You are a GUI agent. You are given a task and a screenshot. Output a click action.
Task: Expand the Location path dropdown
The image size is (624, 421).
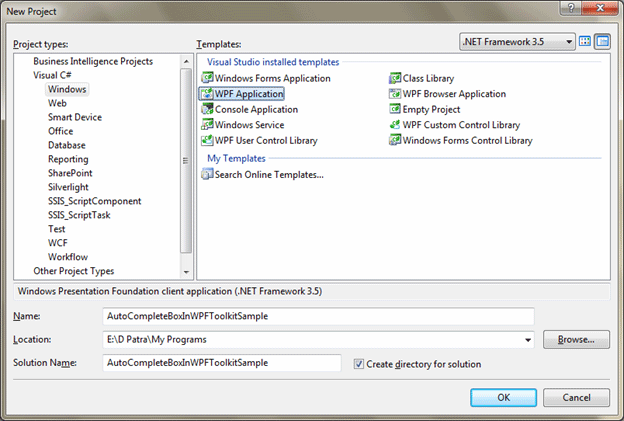[527, 340]
